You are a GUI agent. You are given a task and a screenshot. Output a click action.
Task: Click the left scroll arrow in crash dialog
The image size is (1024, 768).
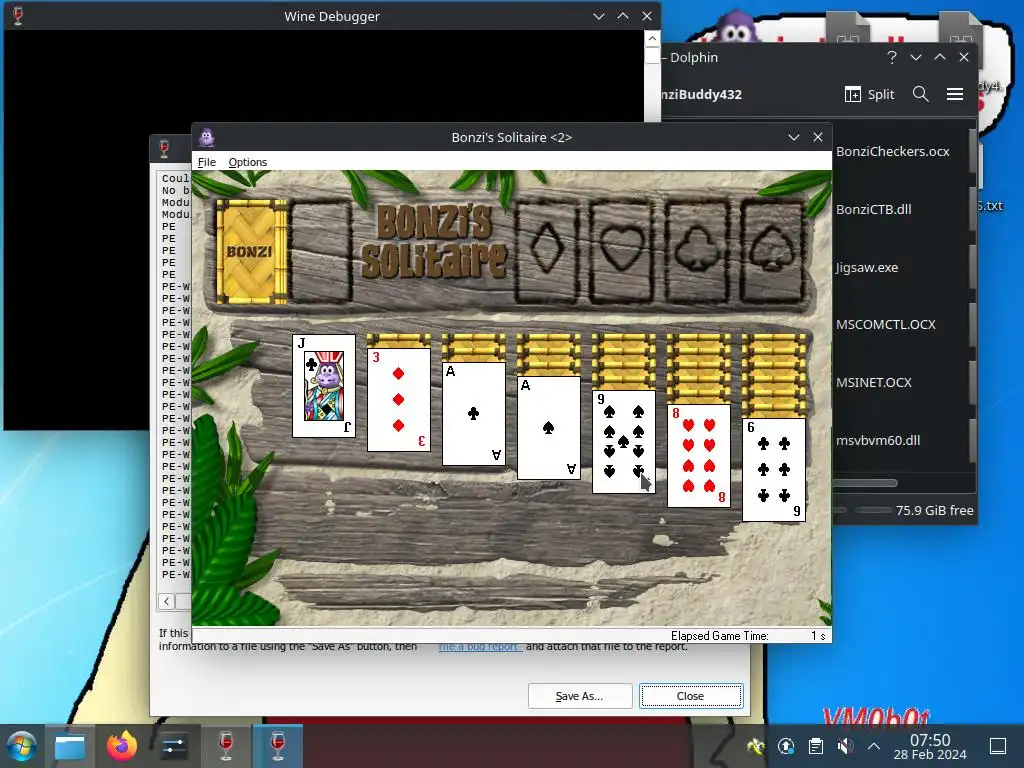pyautogui.click(x=167, y=601)
